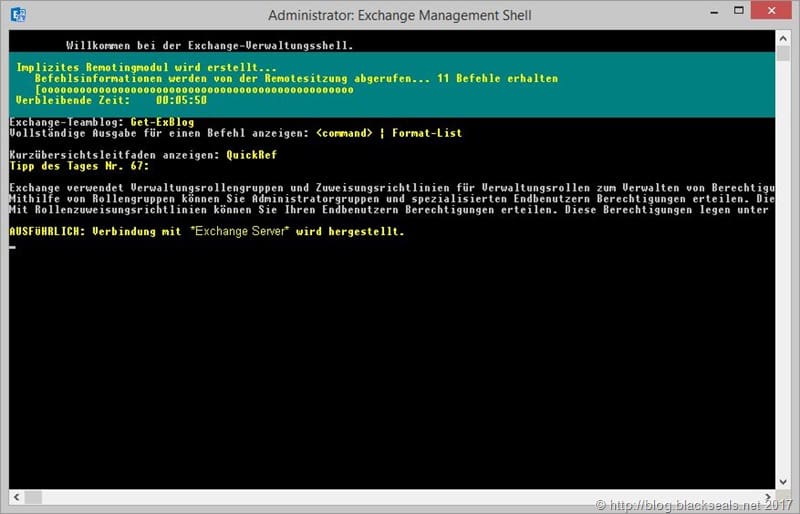Screen dimensions: 800x514
Task: Click the line starting 'Exchange verwendet Verwaltungsrollengruppen'
Action: click(x=392, y=188)
